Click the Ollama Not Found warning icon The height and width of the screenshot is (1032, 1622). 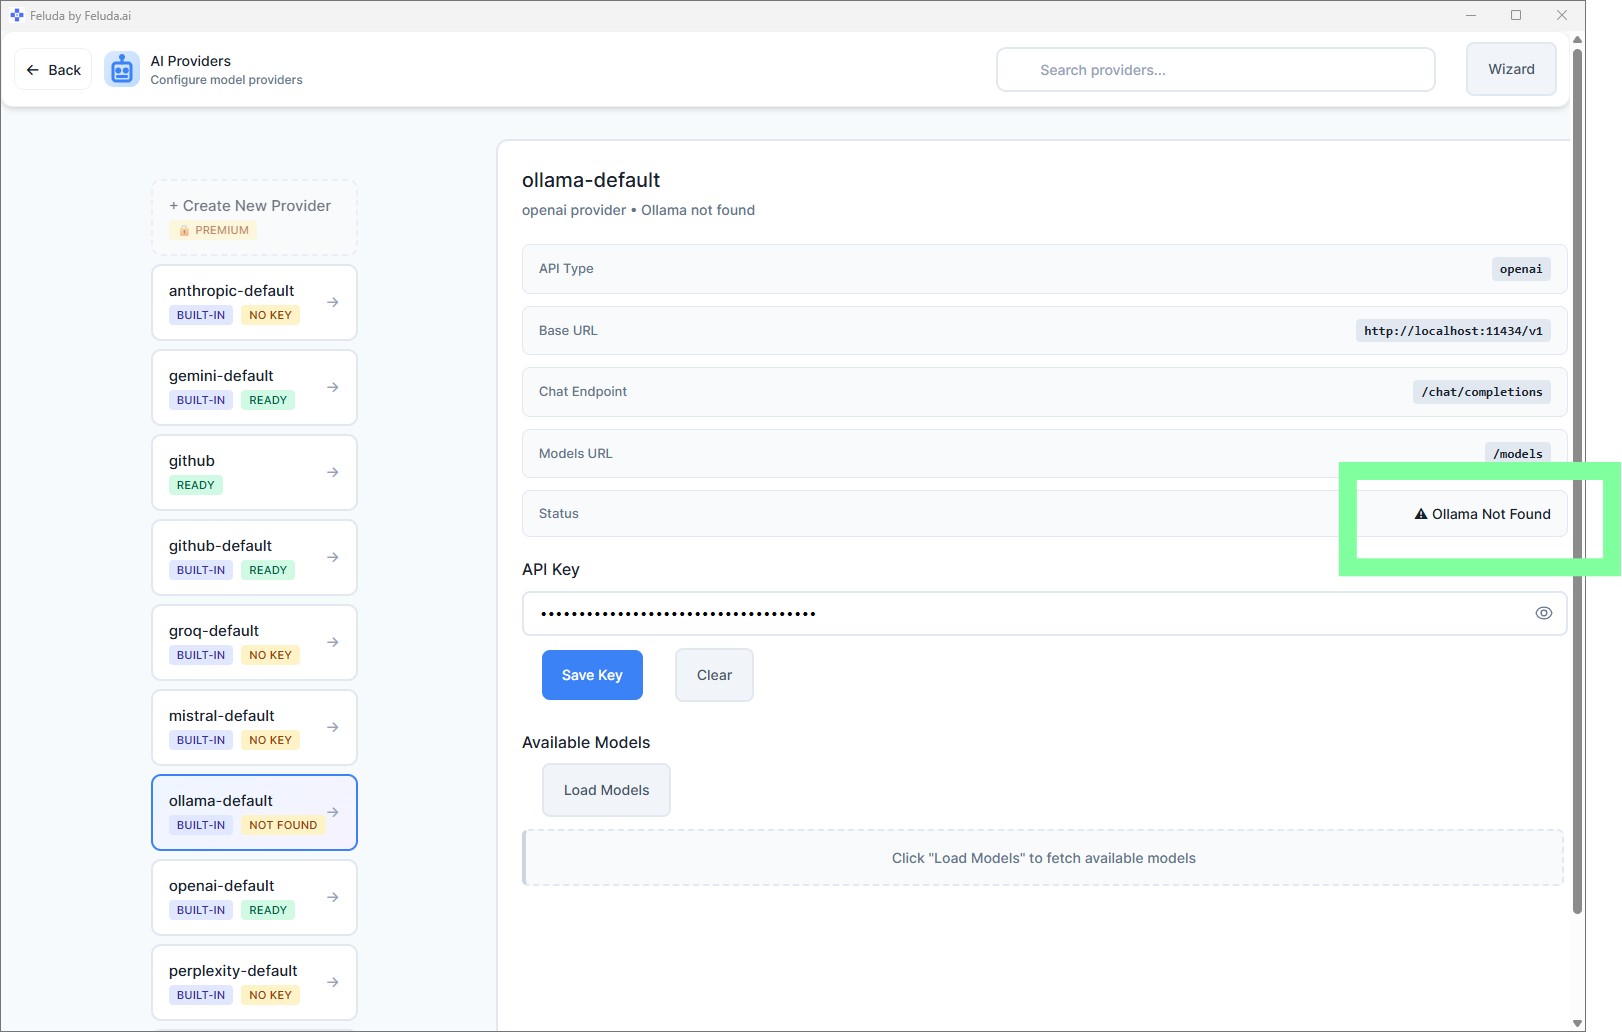1420,514
